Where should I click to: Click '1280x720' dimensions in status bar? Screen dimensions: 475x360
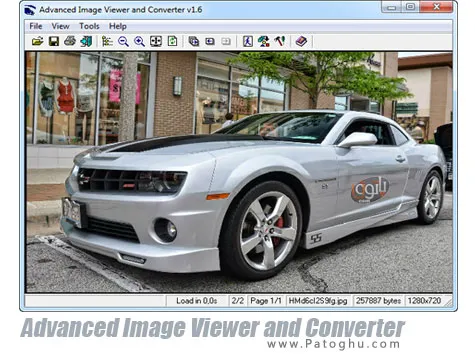[x=424, y=301]
